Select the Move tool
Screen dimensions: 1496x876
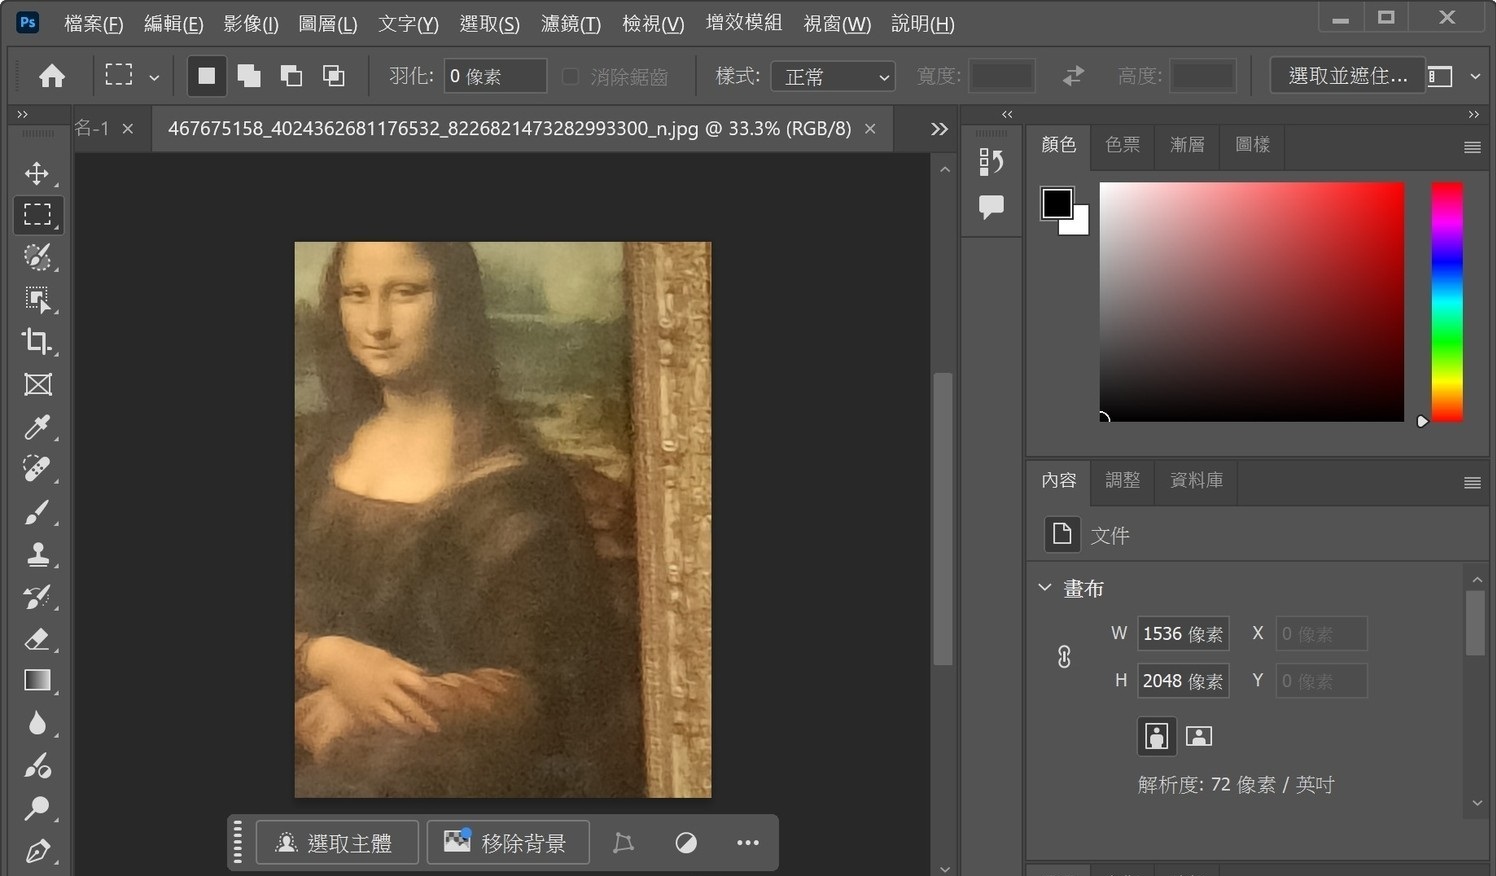(37, 173)
